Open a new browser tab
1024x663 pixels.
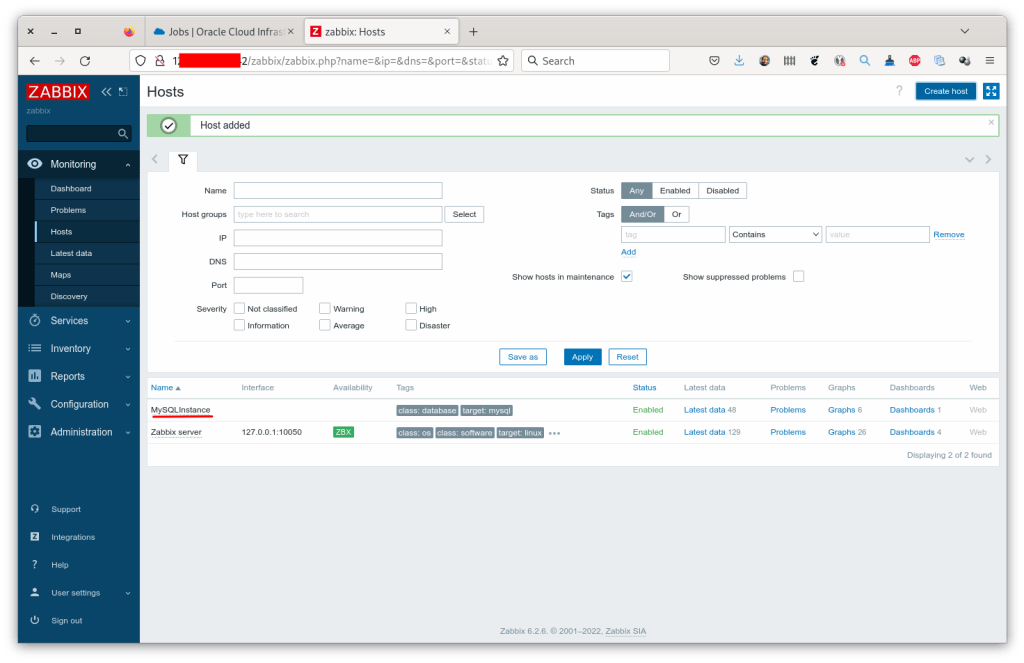coord(473,31)
